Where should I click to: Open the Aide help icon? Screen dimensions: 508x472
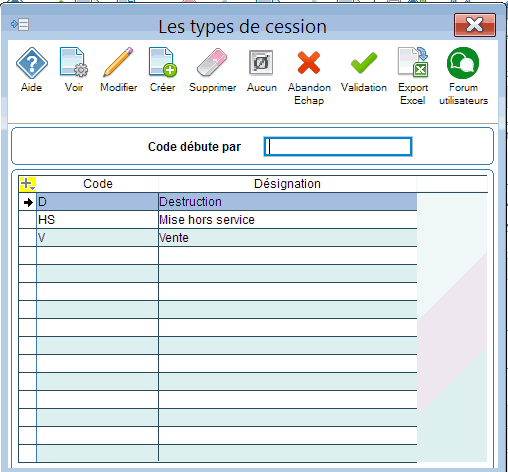32,63
